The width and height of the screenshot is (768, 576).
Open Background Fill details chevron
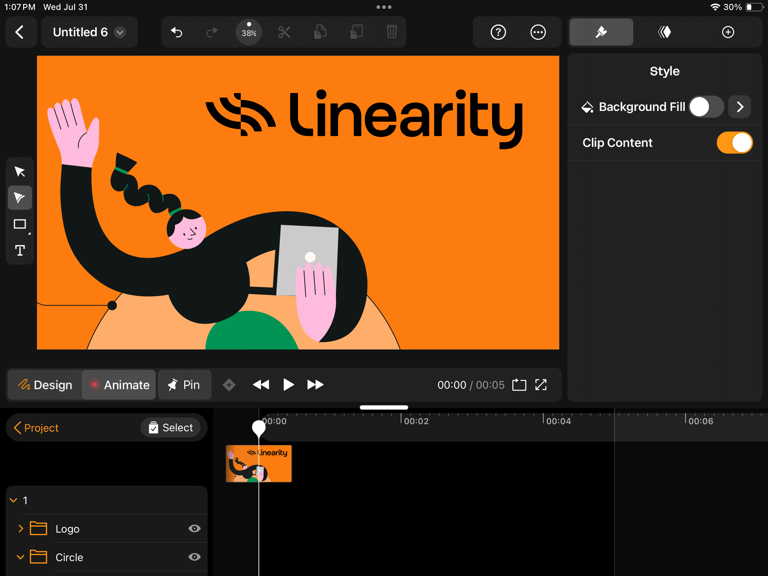pyautogui.click(x=740, y=107)
